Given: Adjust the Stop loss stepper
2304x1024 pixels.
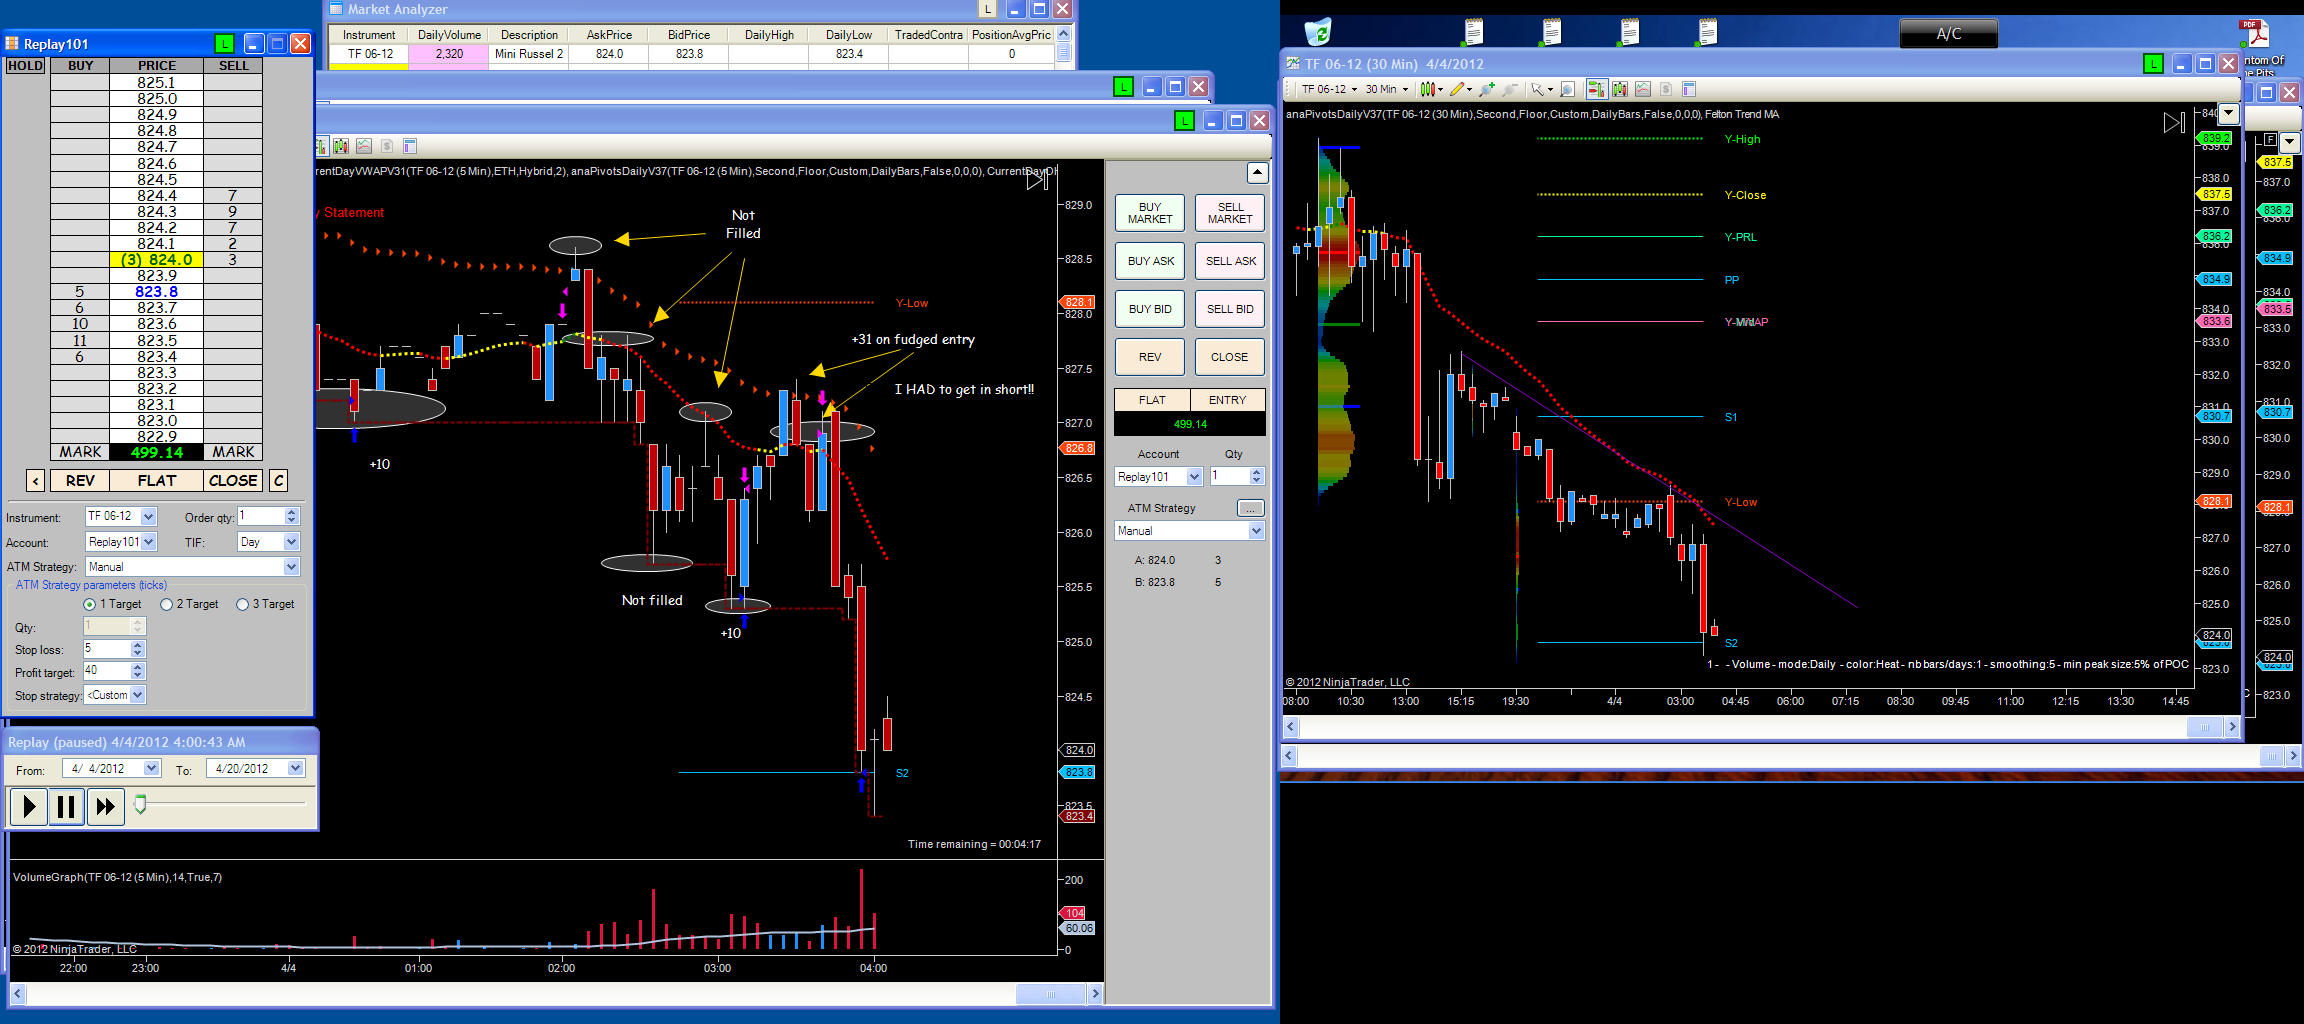Looking at the screenshot, I should 138,650.
